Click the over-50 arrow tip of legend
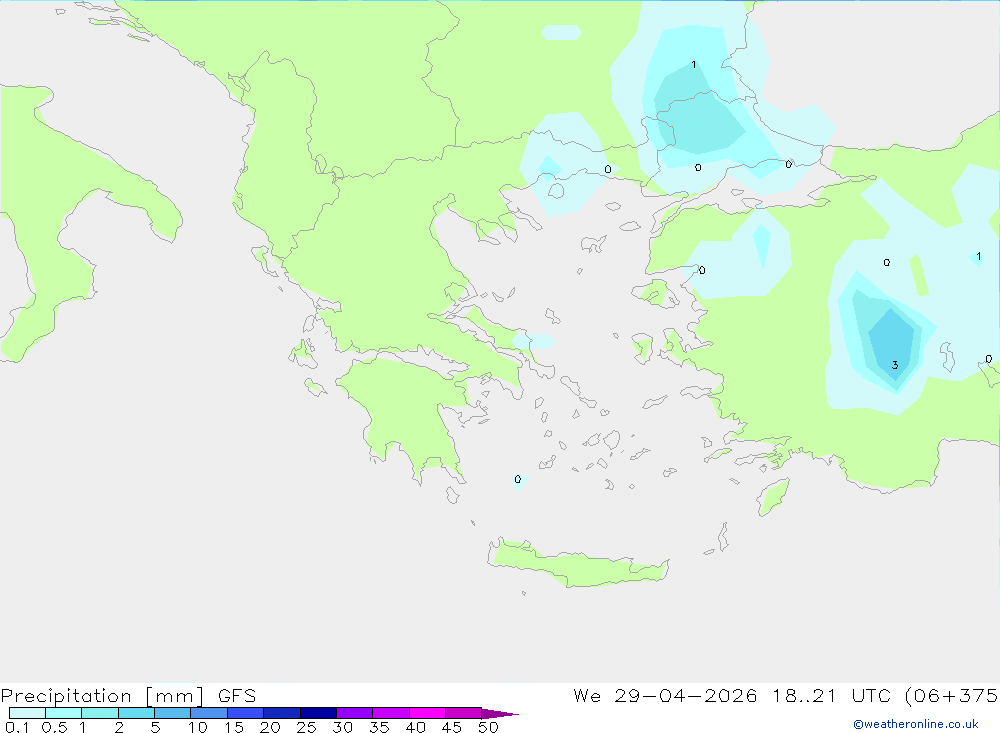 500,713
